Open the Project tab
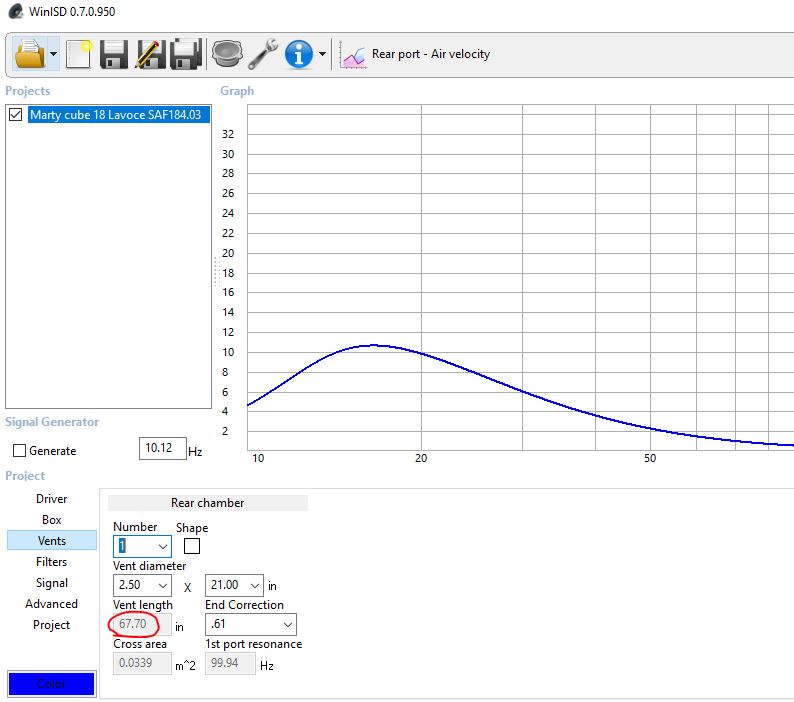This screenshot has height=702, width=794. pos(52,625)
